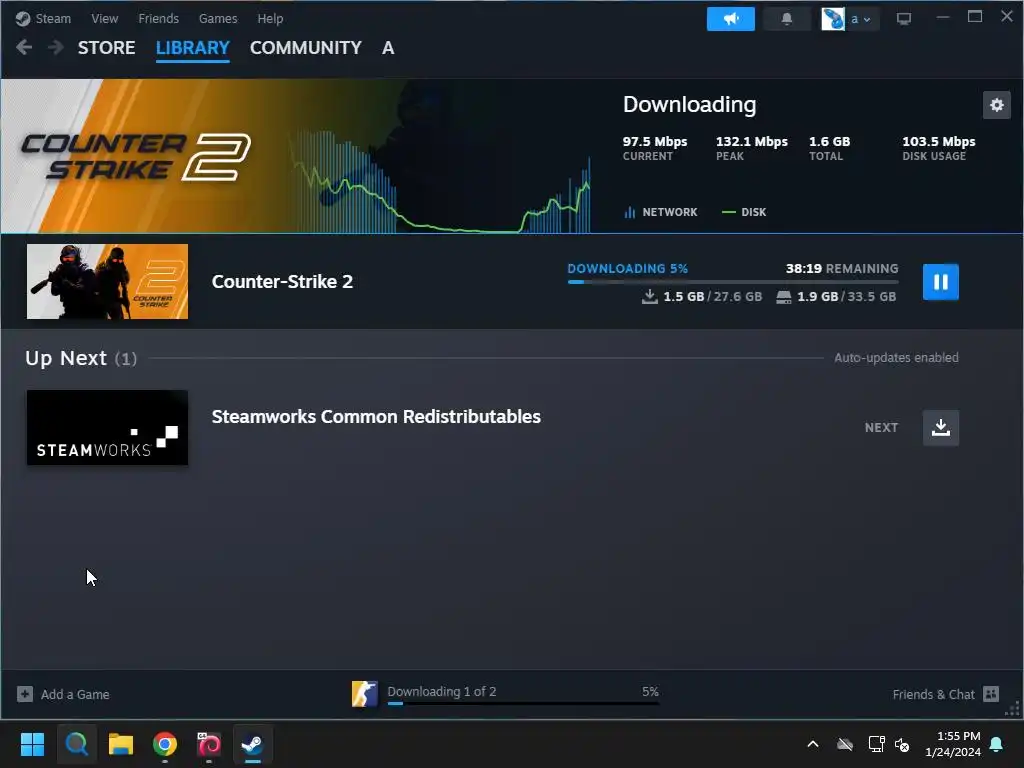Open Google Chrome from taskbar
The width and height of the screenshot is (1024, 768).
tap(165, 744)
